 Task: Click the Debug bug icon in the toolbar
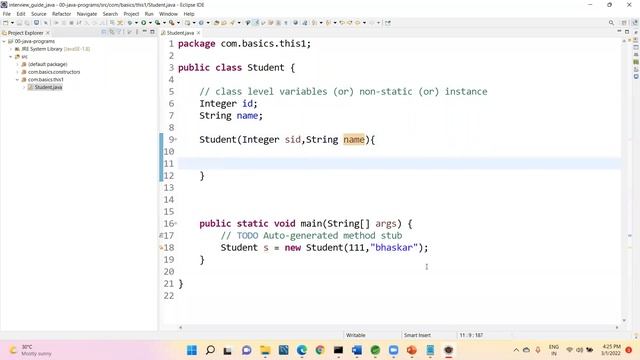[x=130, y=23]
